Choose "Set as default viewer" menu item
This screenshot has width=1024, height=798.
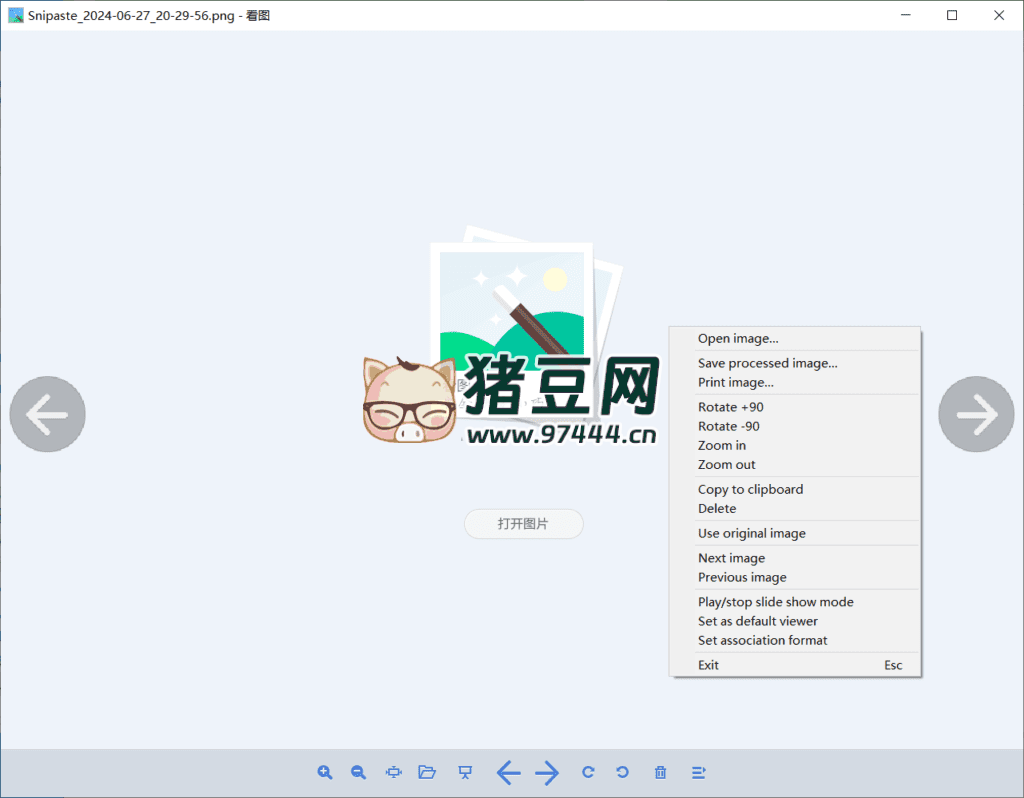(757, 621)
